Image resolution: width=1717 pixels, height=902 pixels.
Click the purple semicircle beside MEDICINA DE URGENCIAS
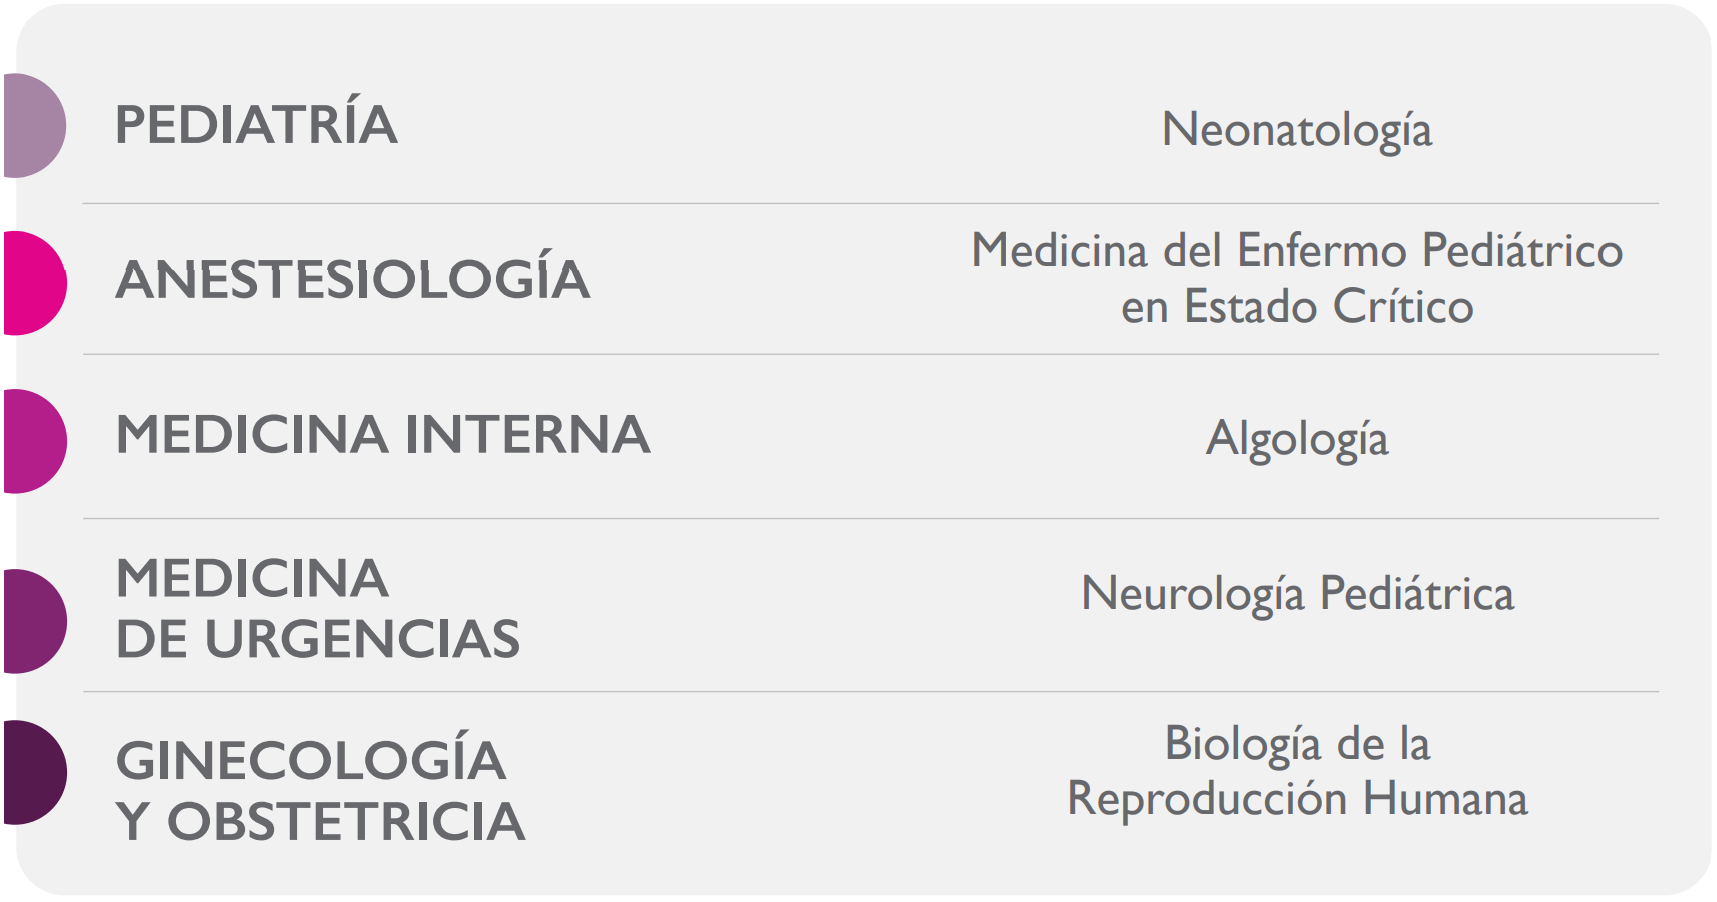(x=35, y=621)
